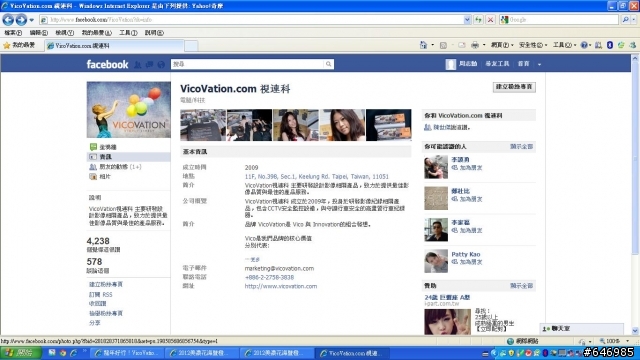Viewport: 640px width, 360px height.
Task: Click the http://www.vicovation.com link
Action: [281, 286]
